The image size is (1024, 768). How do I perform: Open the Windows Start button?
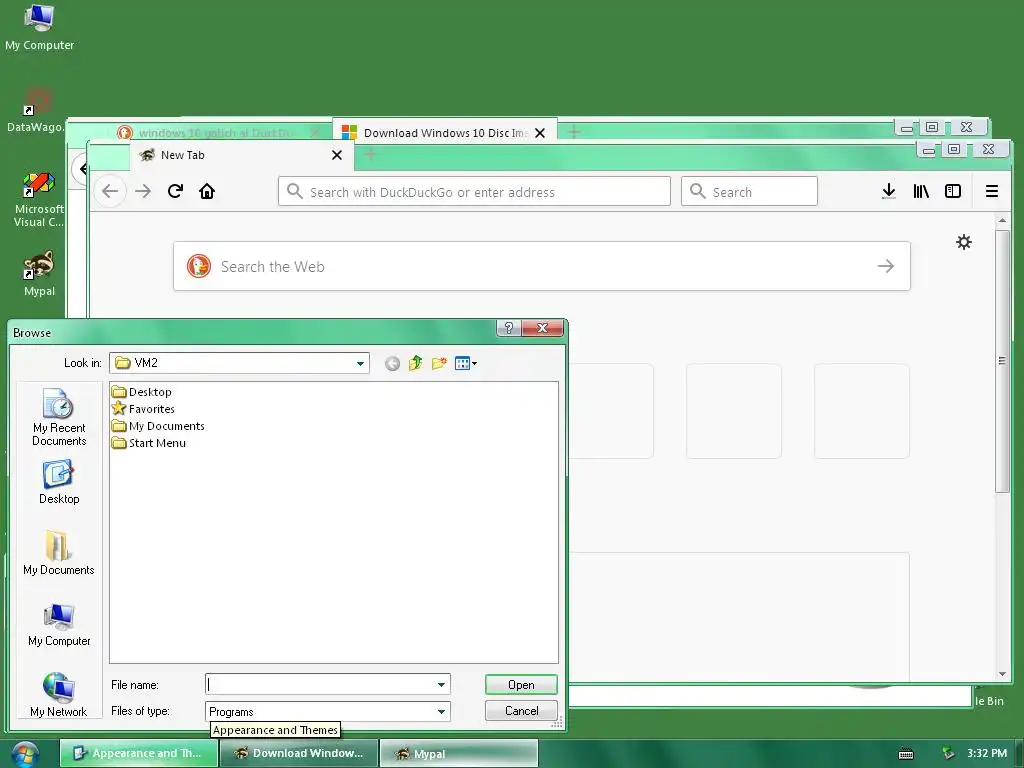24,754
